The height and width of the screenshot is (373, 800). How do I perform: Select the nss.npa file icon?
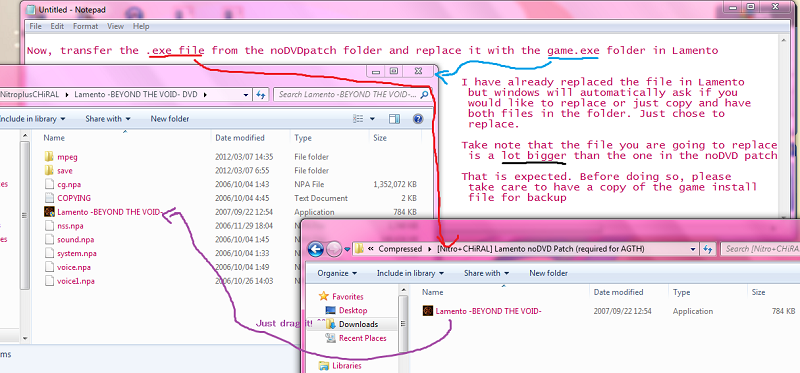[49, 226]
